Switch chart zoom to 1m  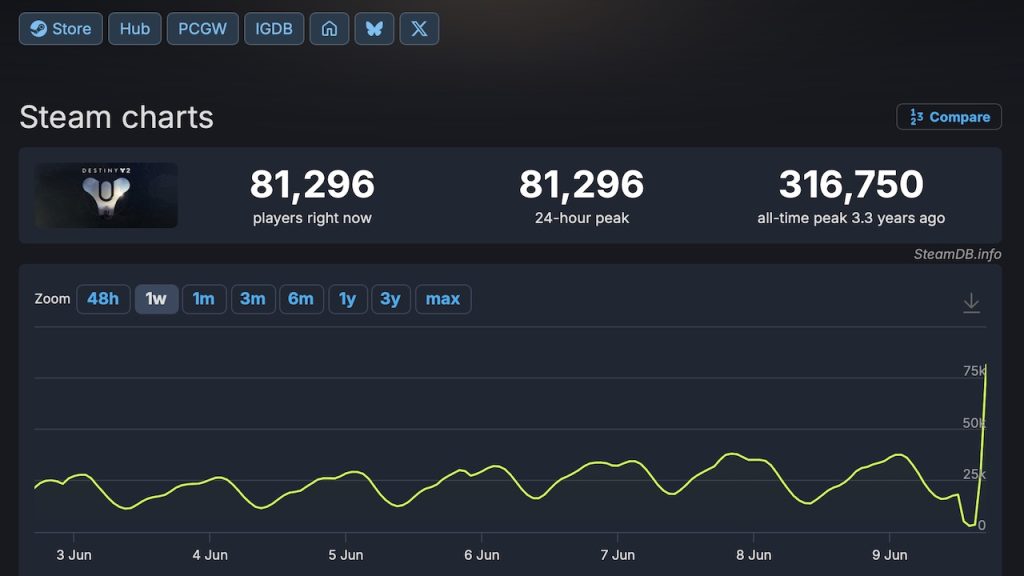[x=204, y=299]
